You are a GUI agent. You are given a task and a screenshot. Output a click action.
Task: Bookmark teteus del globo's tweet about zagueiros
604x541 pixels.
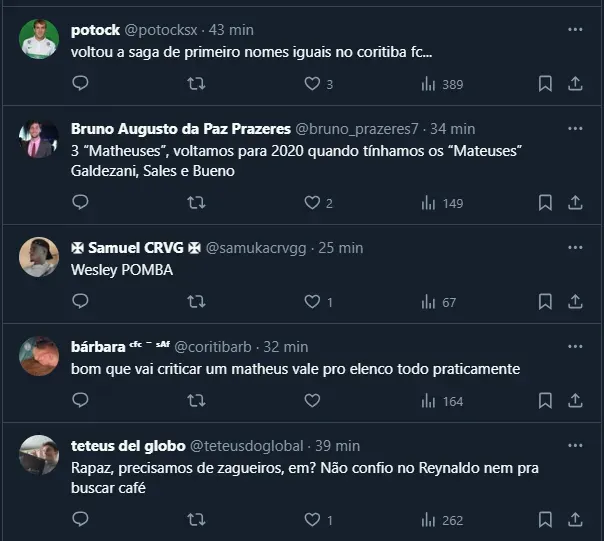click(x=545, y=519)
